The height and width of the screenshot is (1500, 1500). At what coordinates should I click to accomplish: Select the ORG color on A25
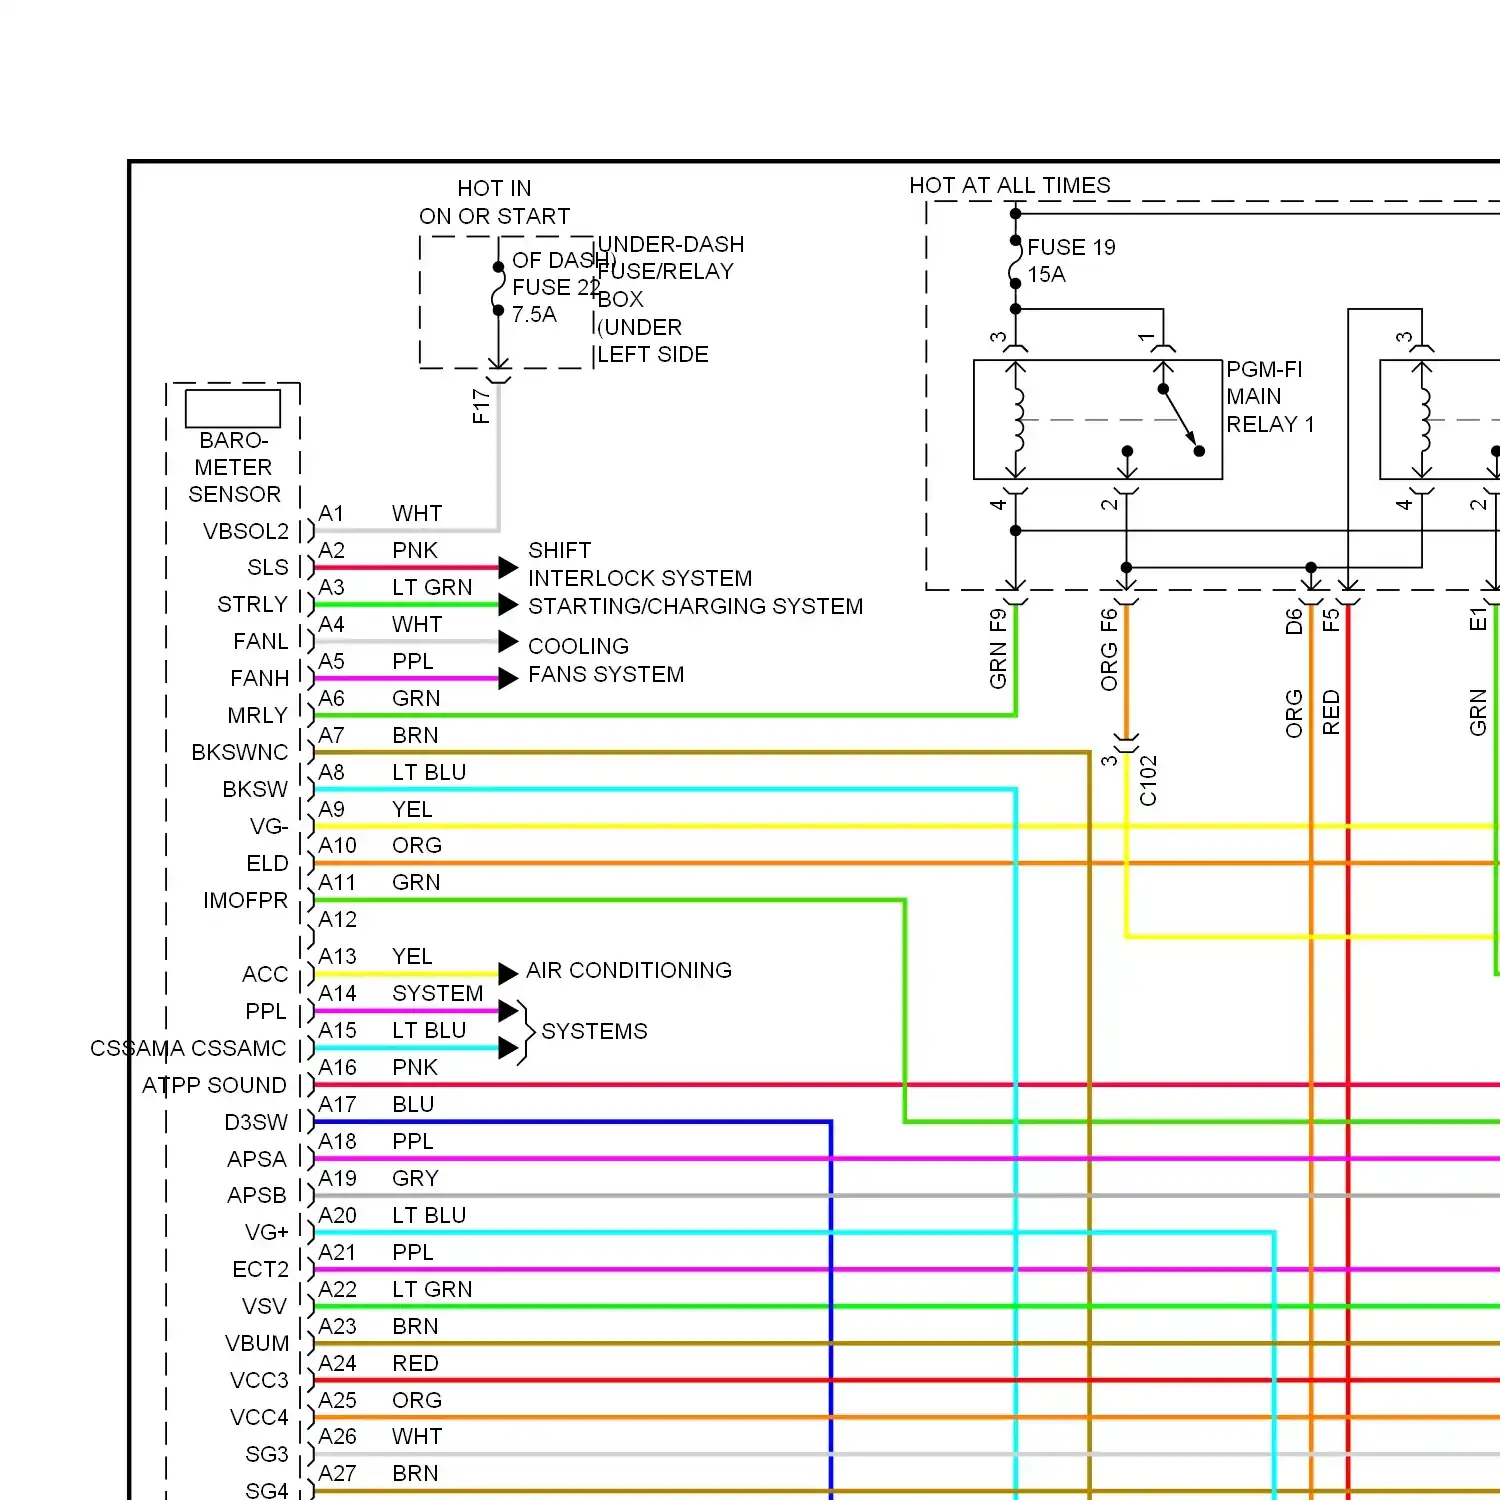pos(417,1400)
